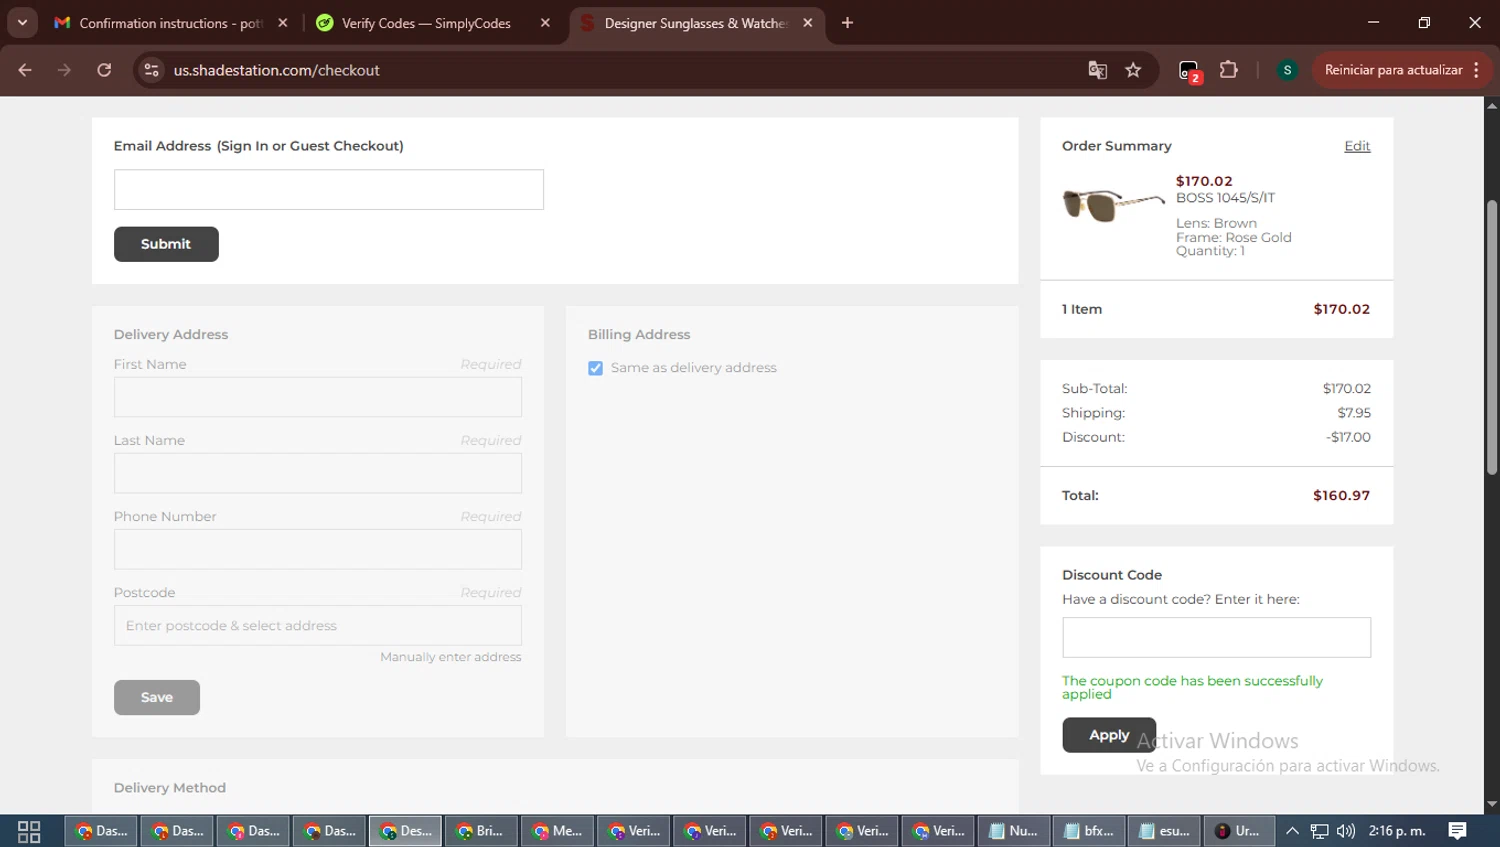
Task: Switch to Bri... Chrome taskbar window
Action: 480,831
